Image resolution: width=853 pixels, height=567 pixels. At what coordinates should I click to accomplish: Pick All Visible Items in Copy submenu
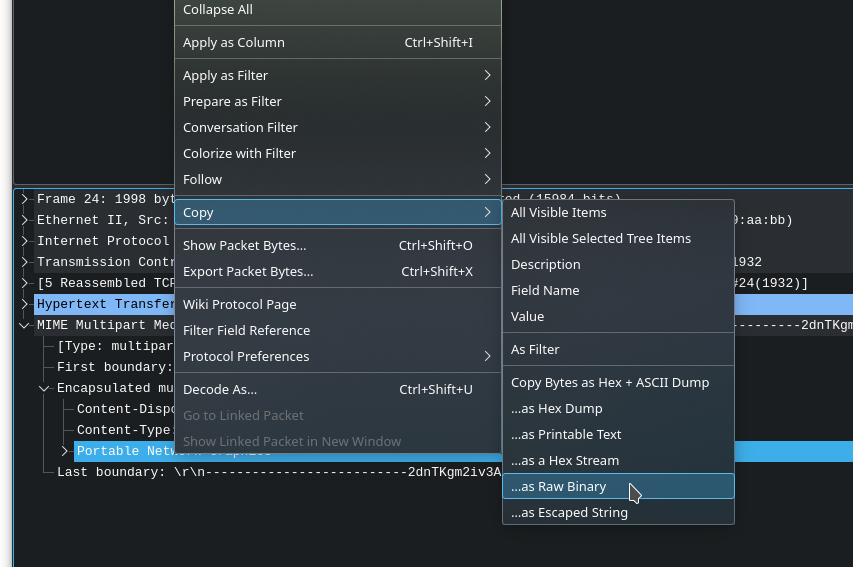coord(558,213)
